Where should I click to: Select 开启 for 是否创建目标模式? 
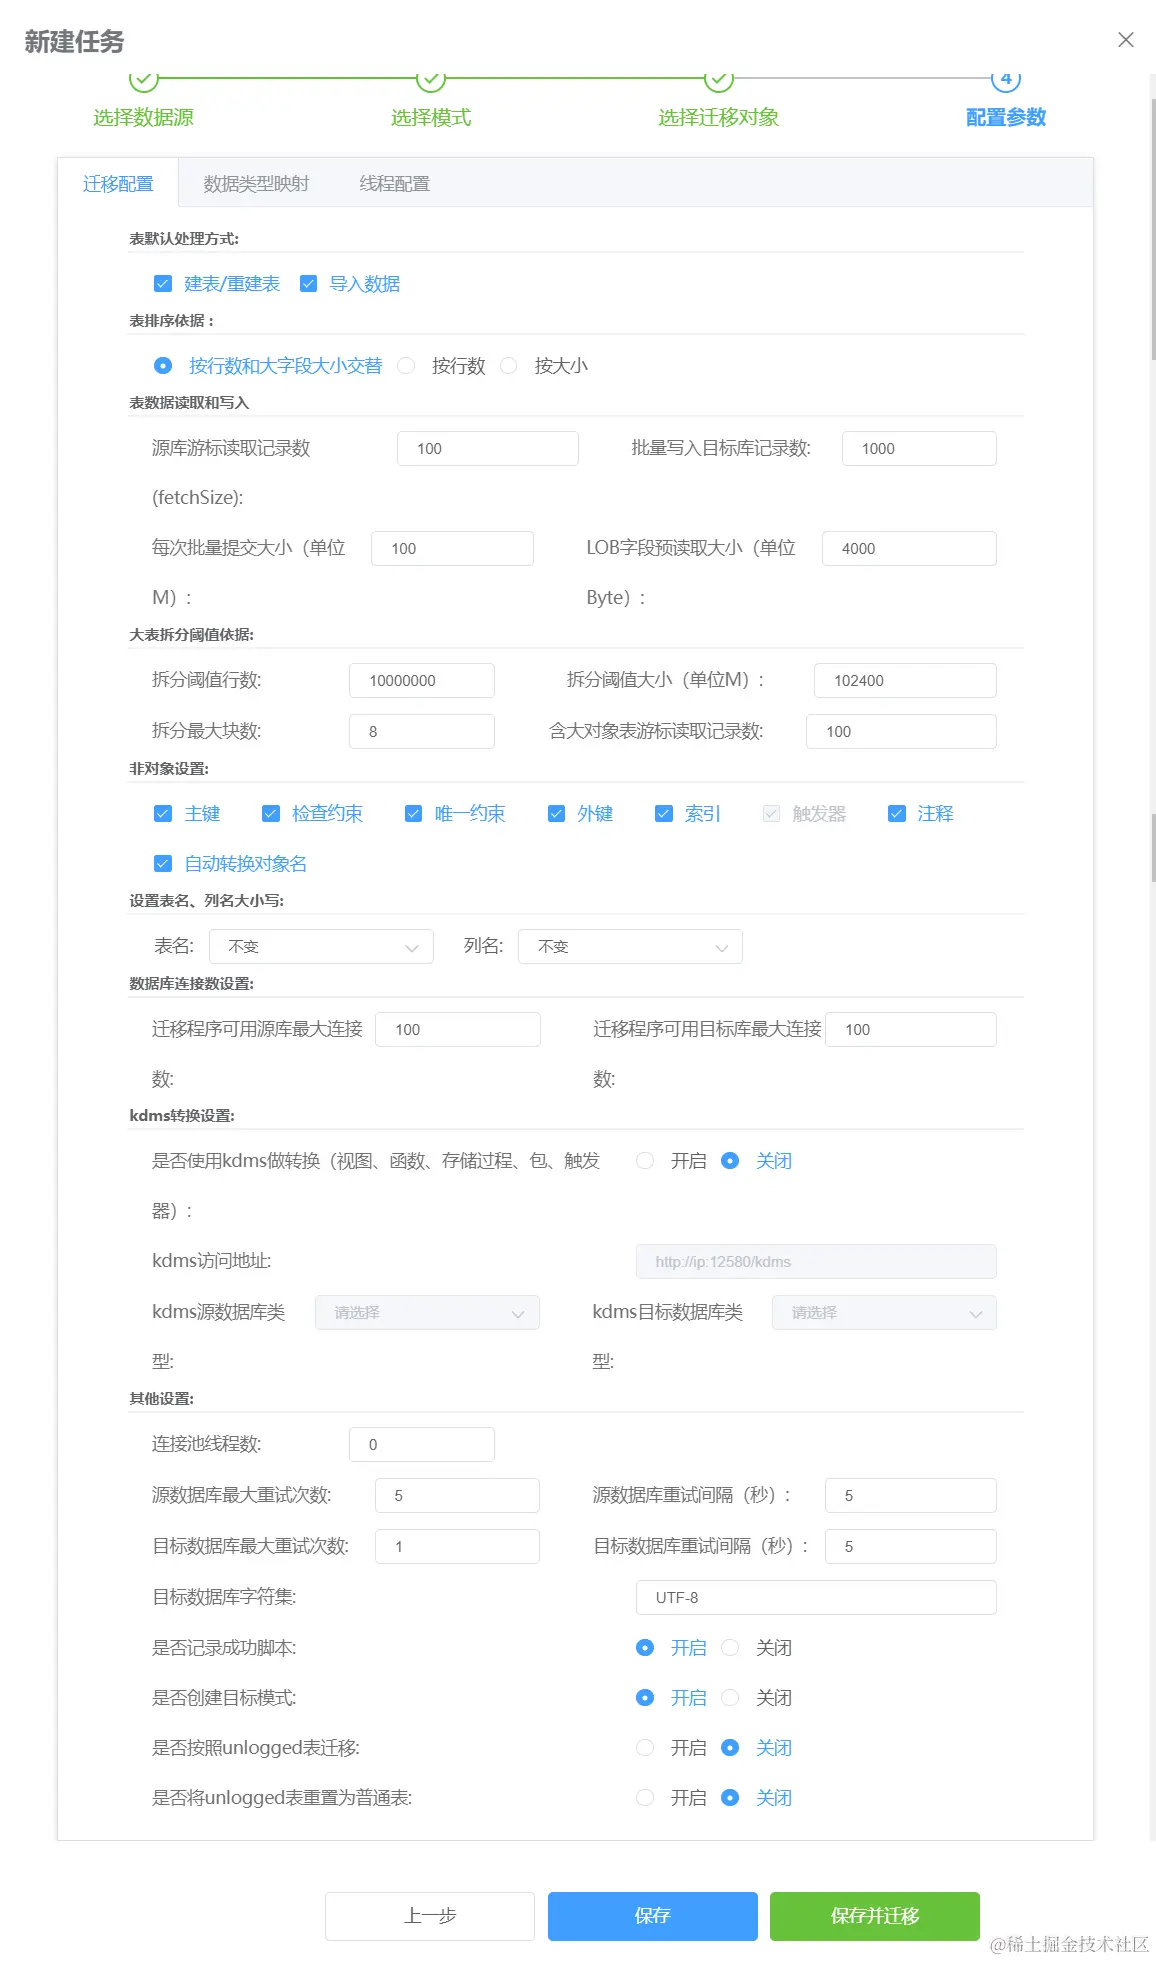point(645,1698)
